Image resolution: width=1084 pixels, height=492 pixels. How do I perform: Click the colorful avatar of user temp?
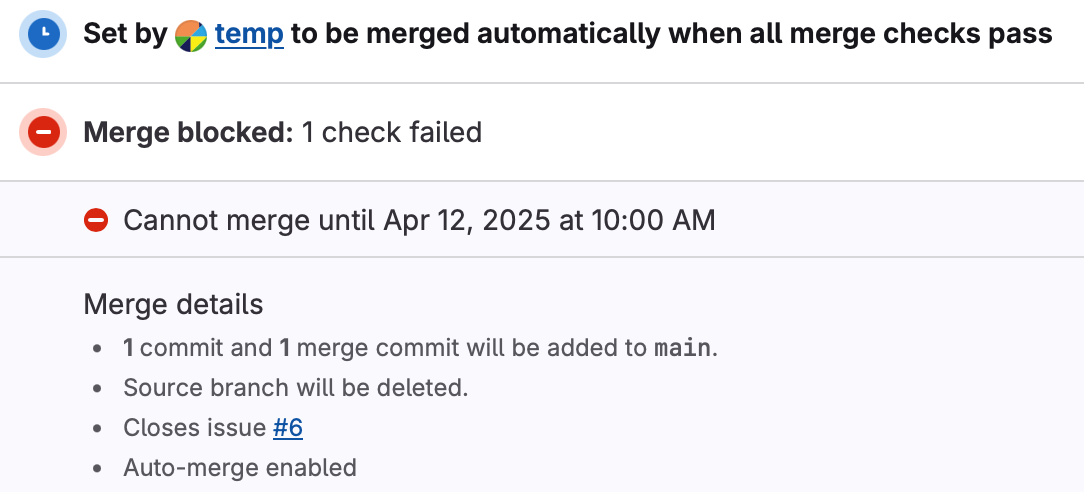click(x=191, y=35)
